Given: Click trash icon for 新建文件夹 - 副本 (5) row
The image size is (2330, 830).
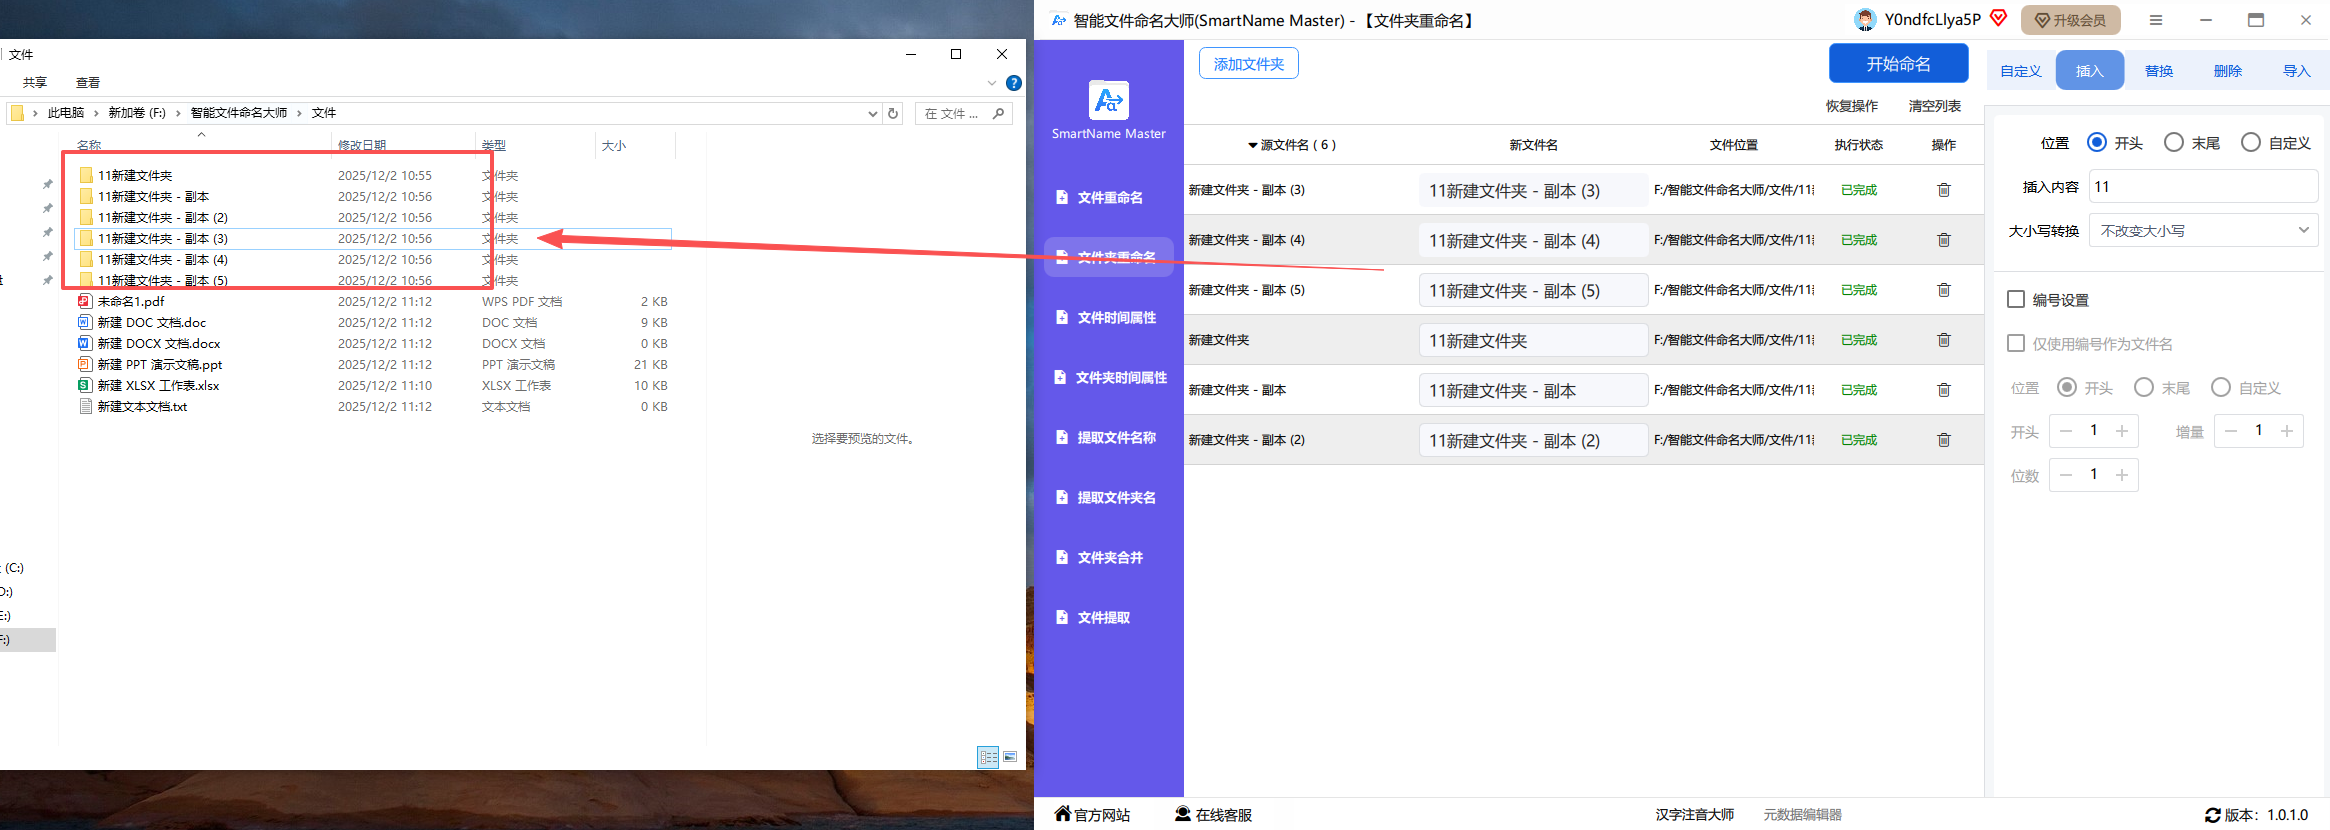Looking at the screenshot, I should click(x=1943, y=290).
